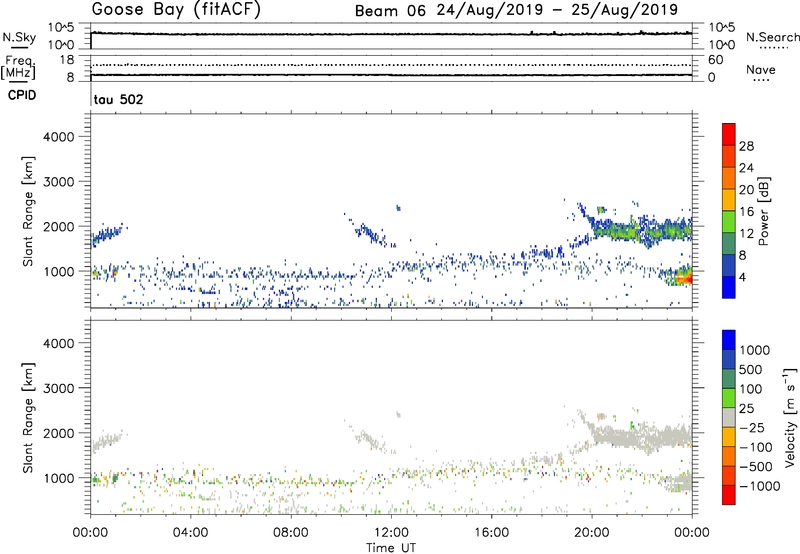
Task: Click the '60' tick on the Nave axis
Action: click(x=715, y=60)
